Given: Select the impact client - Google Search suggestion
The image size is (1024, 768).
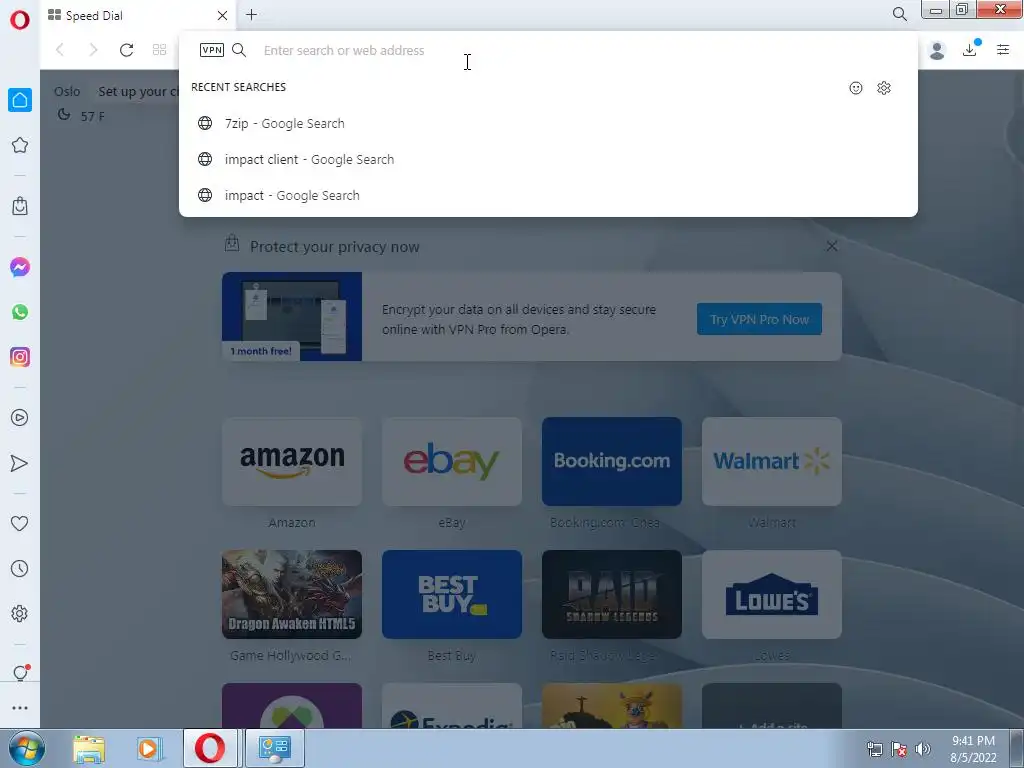Looking at the screenshot, I should [547, 159].
